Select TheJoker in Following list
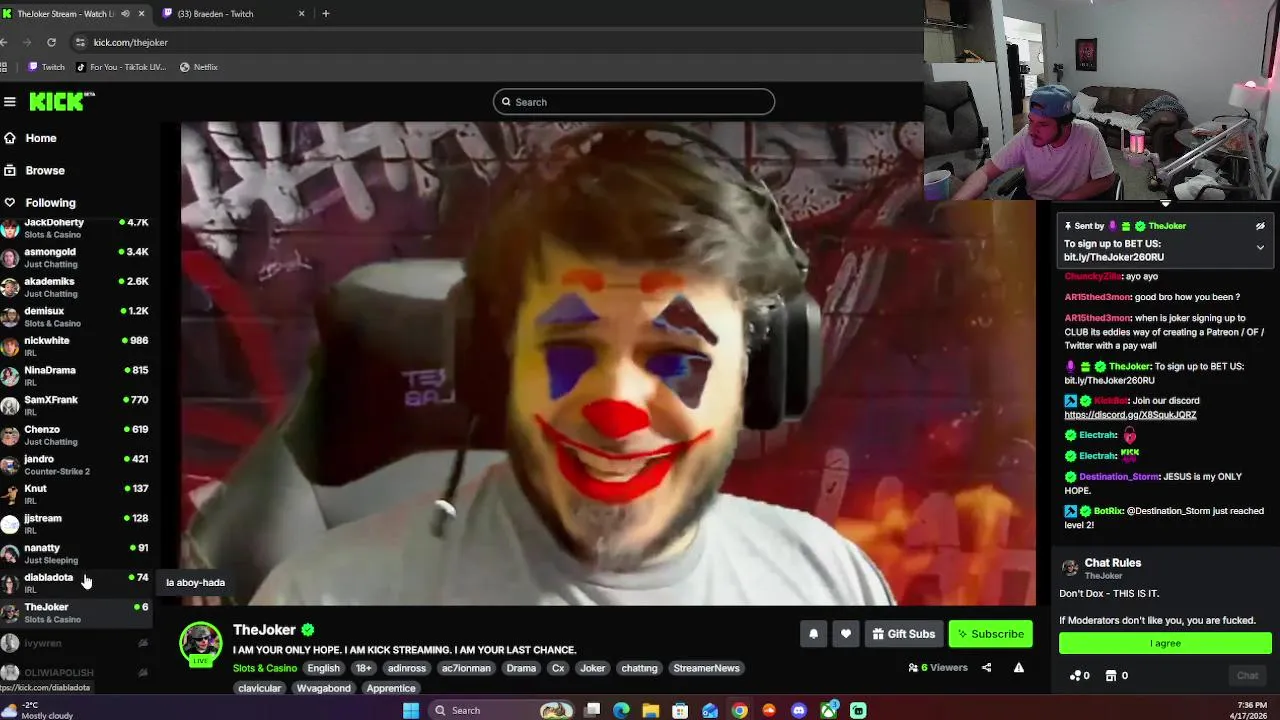The height and width of the screenshot is (720, 1280). (x=76, y=612)
